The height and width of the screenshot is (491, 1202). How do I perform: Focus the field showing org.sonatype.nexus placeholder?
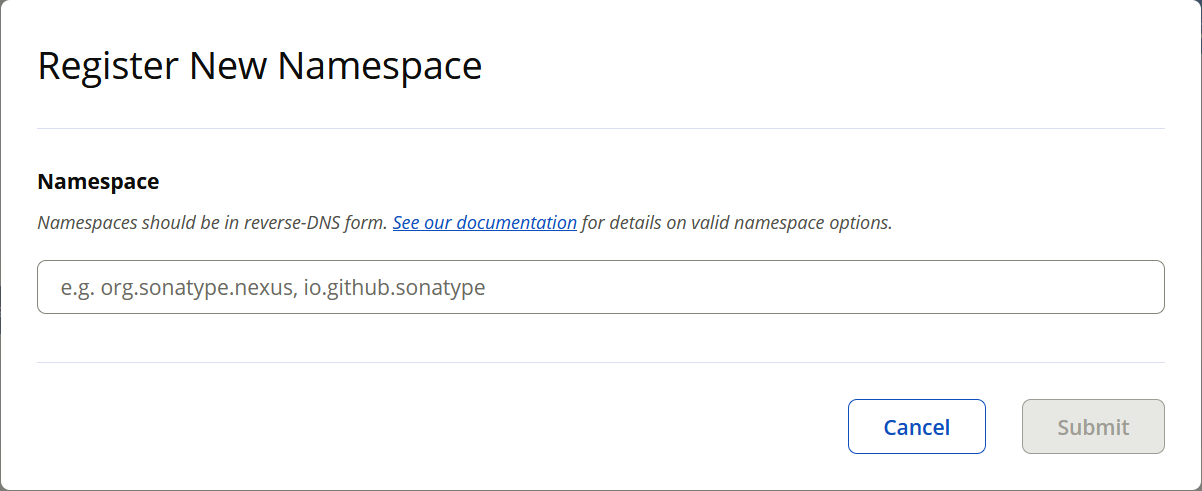[x=600, y=287]
